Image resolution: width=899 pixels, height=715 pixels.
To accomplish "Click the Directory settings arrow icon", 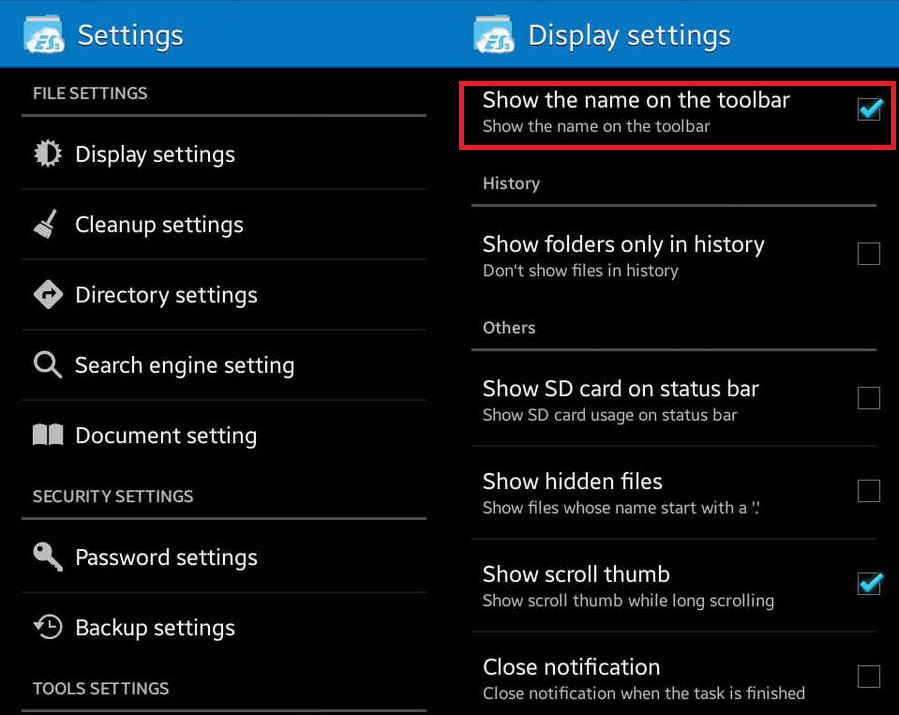I will [48, 295].
